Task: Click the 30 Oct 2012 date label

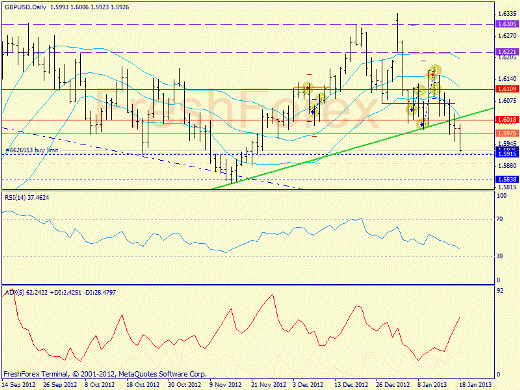Action: coord(184,384)
